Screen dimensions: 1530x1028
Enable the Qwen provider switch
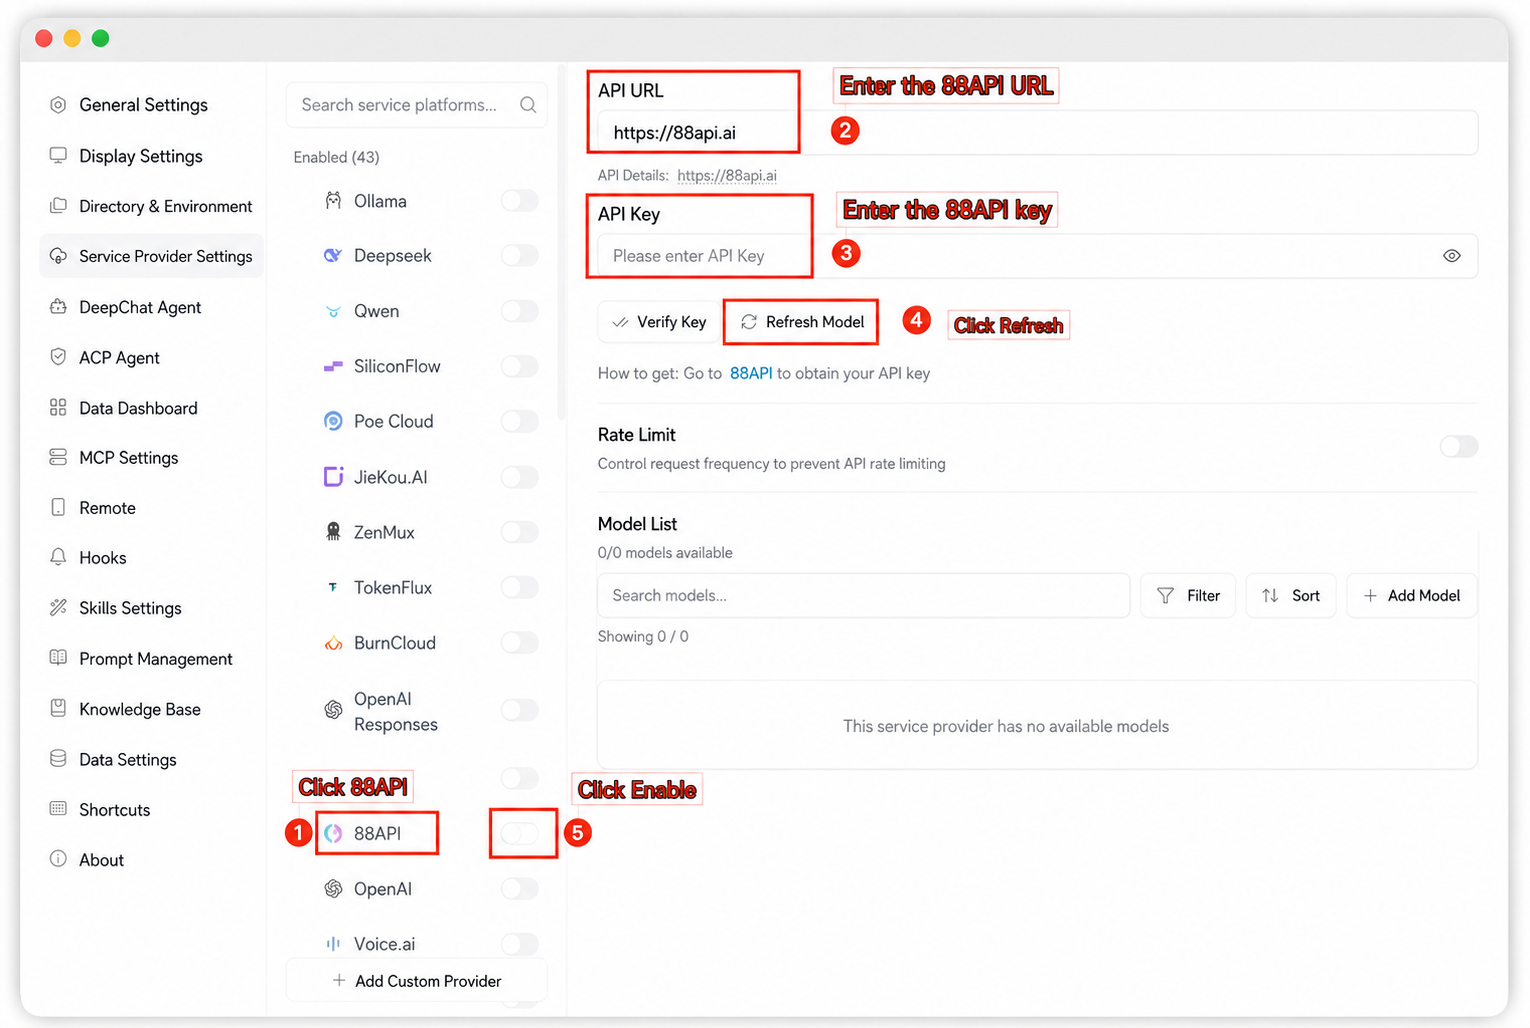click(x=520, y=311)
